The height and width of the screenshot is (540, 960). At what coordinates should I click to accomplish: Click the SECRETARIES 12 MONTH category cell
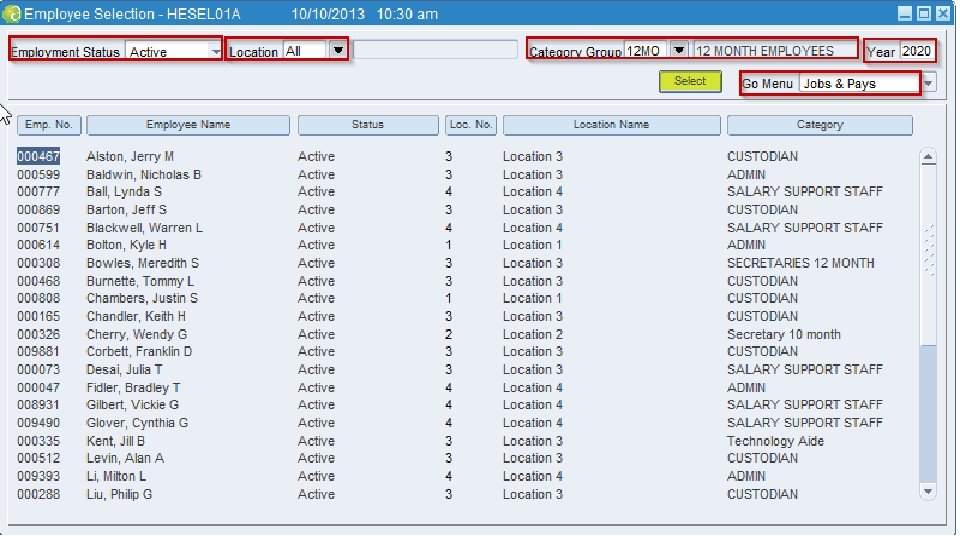pyautogui.click(x=801, y=263)
